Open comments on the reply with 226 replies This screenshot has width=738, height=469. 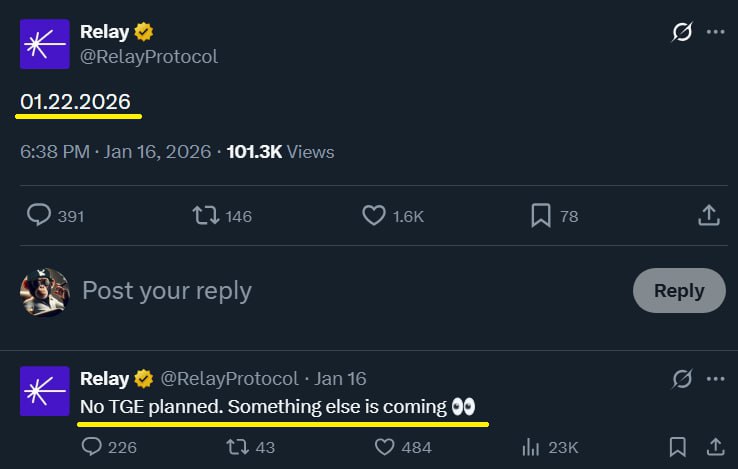tap(92, 447)
